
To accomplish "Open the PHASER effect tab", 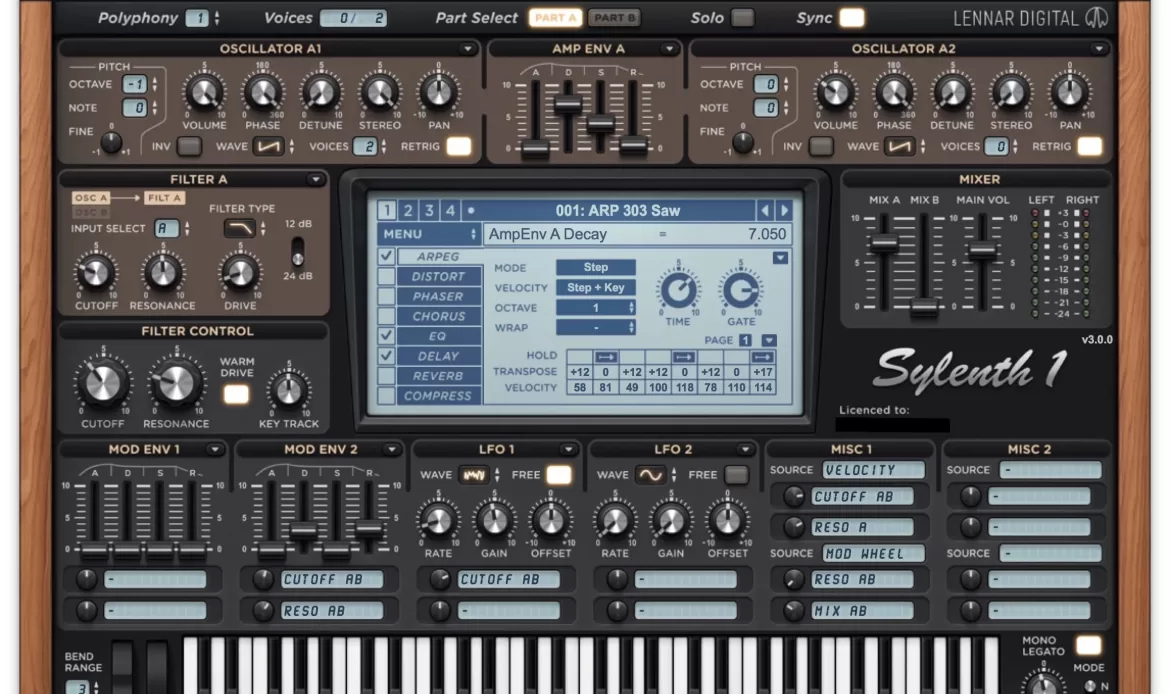I will [x=439, y=296].
